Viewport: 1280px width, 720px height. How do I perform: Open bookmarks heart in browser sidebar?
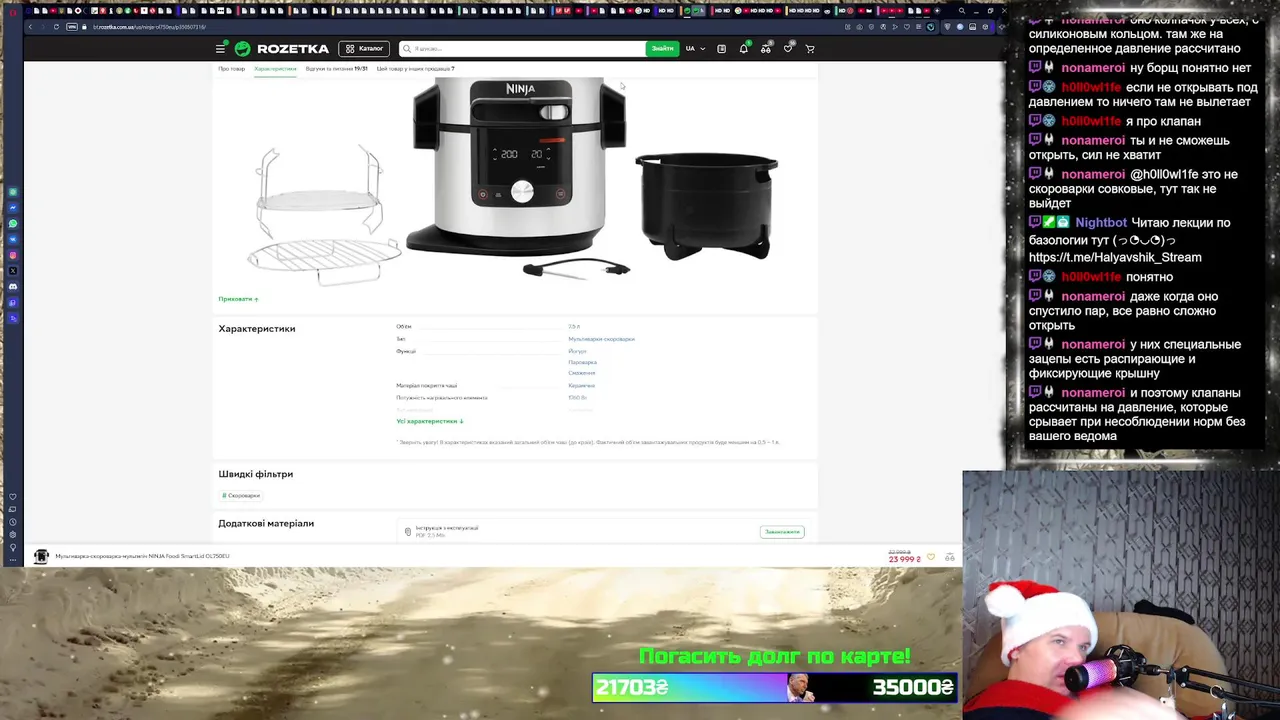13,497
